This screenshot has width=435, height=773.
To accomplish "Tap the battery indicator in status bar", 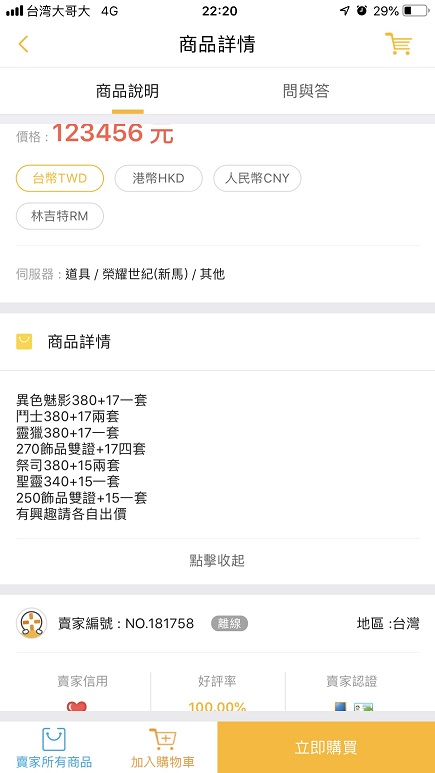I will (x=415, y=11).
